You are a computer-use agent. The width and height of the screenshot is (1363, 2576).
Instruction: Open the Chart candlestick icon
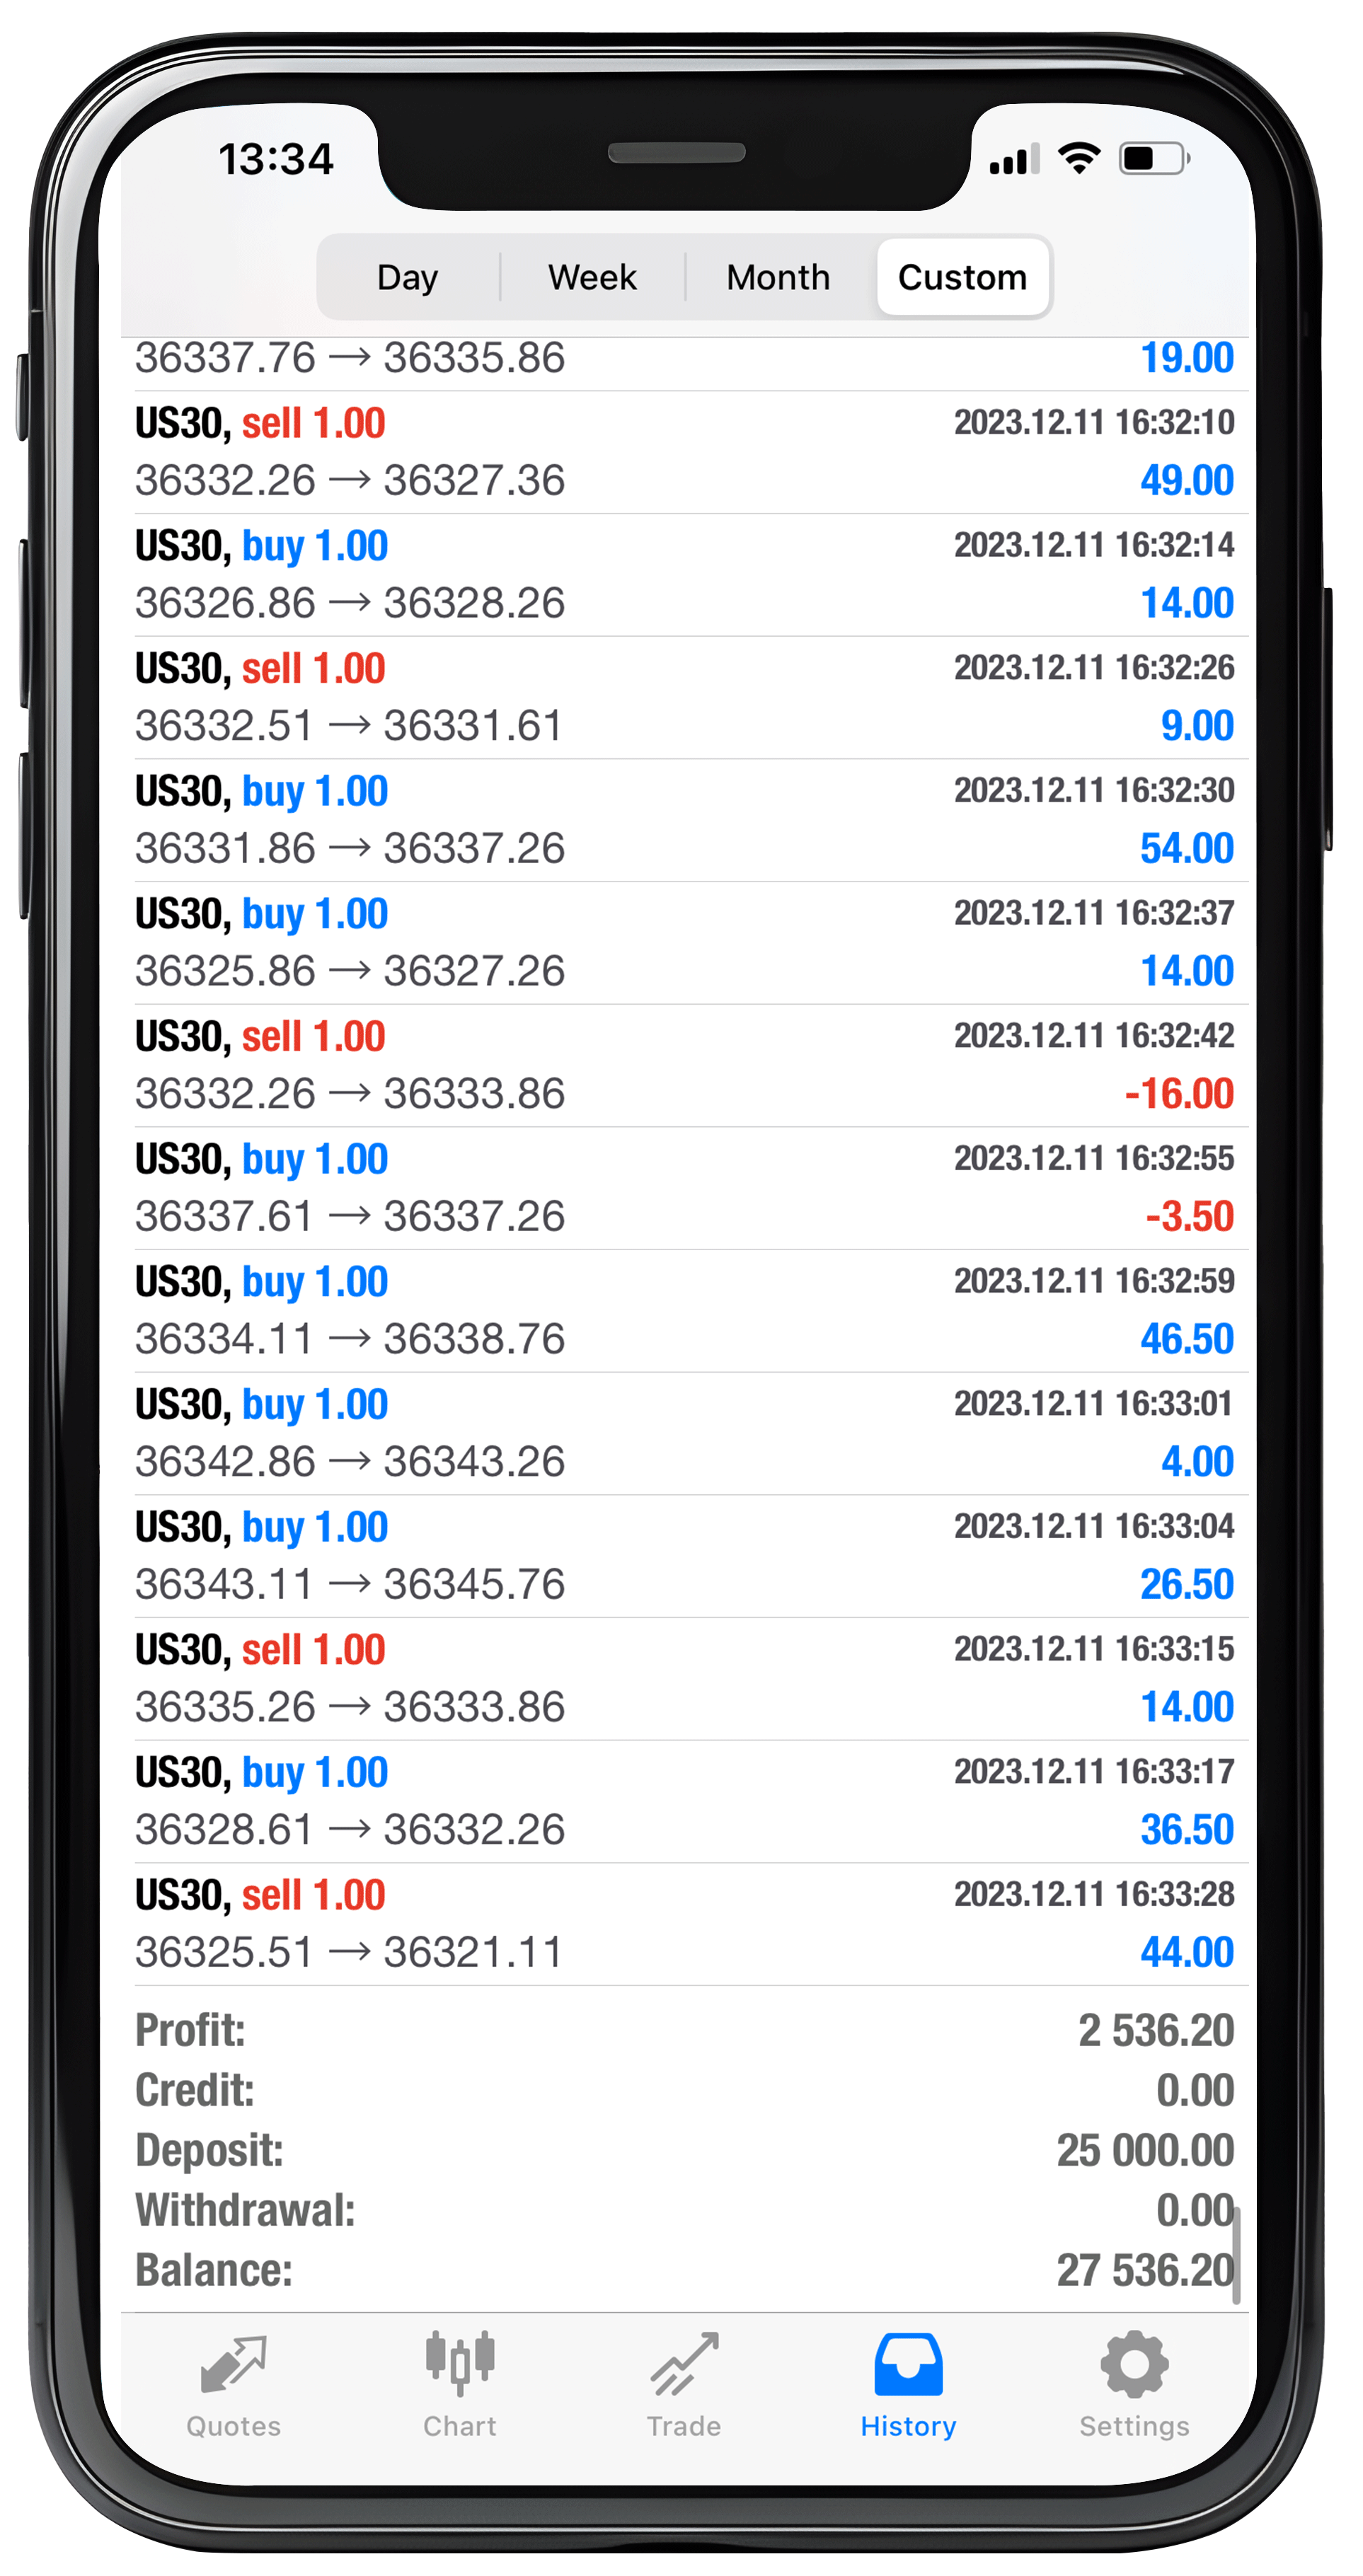[x=459, y=2363]
